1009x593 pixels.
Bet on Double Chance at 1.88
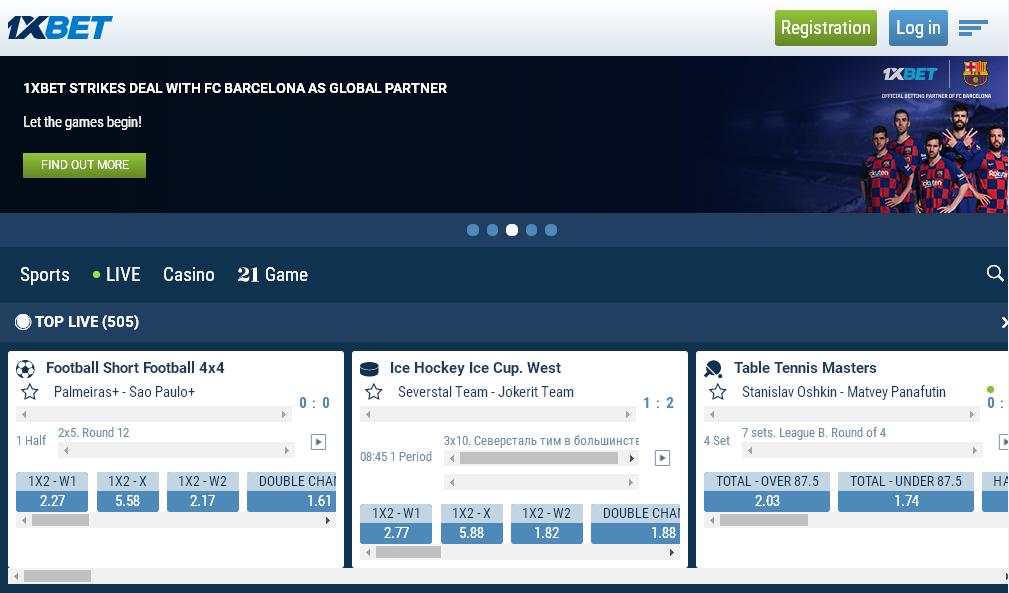(636, 524)
